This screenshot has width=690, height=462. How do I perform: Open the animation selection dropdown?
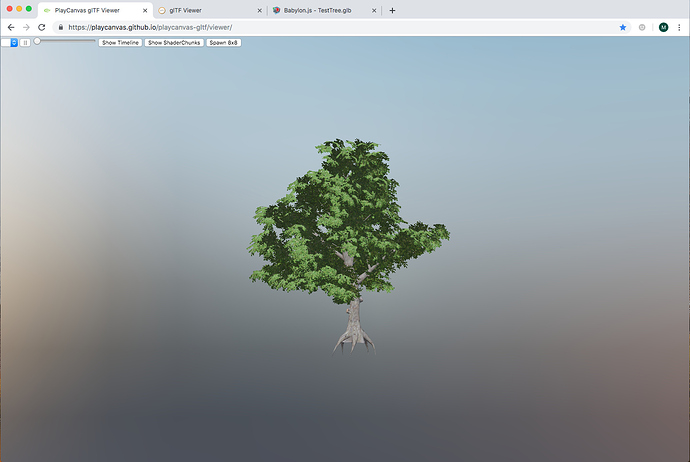[9, 43]
